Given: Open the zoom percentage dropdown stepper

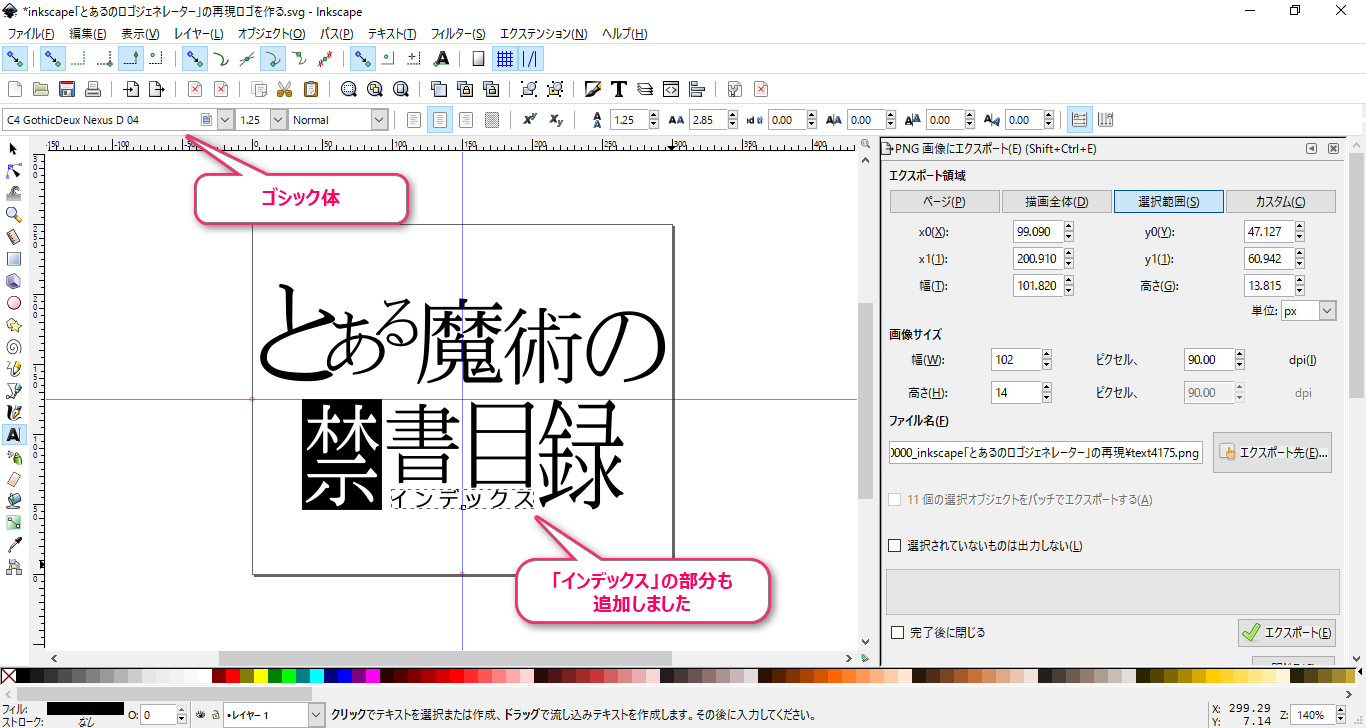Looking at the screenshot, I should point(1343,715).
